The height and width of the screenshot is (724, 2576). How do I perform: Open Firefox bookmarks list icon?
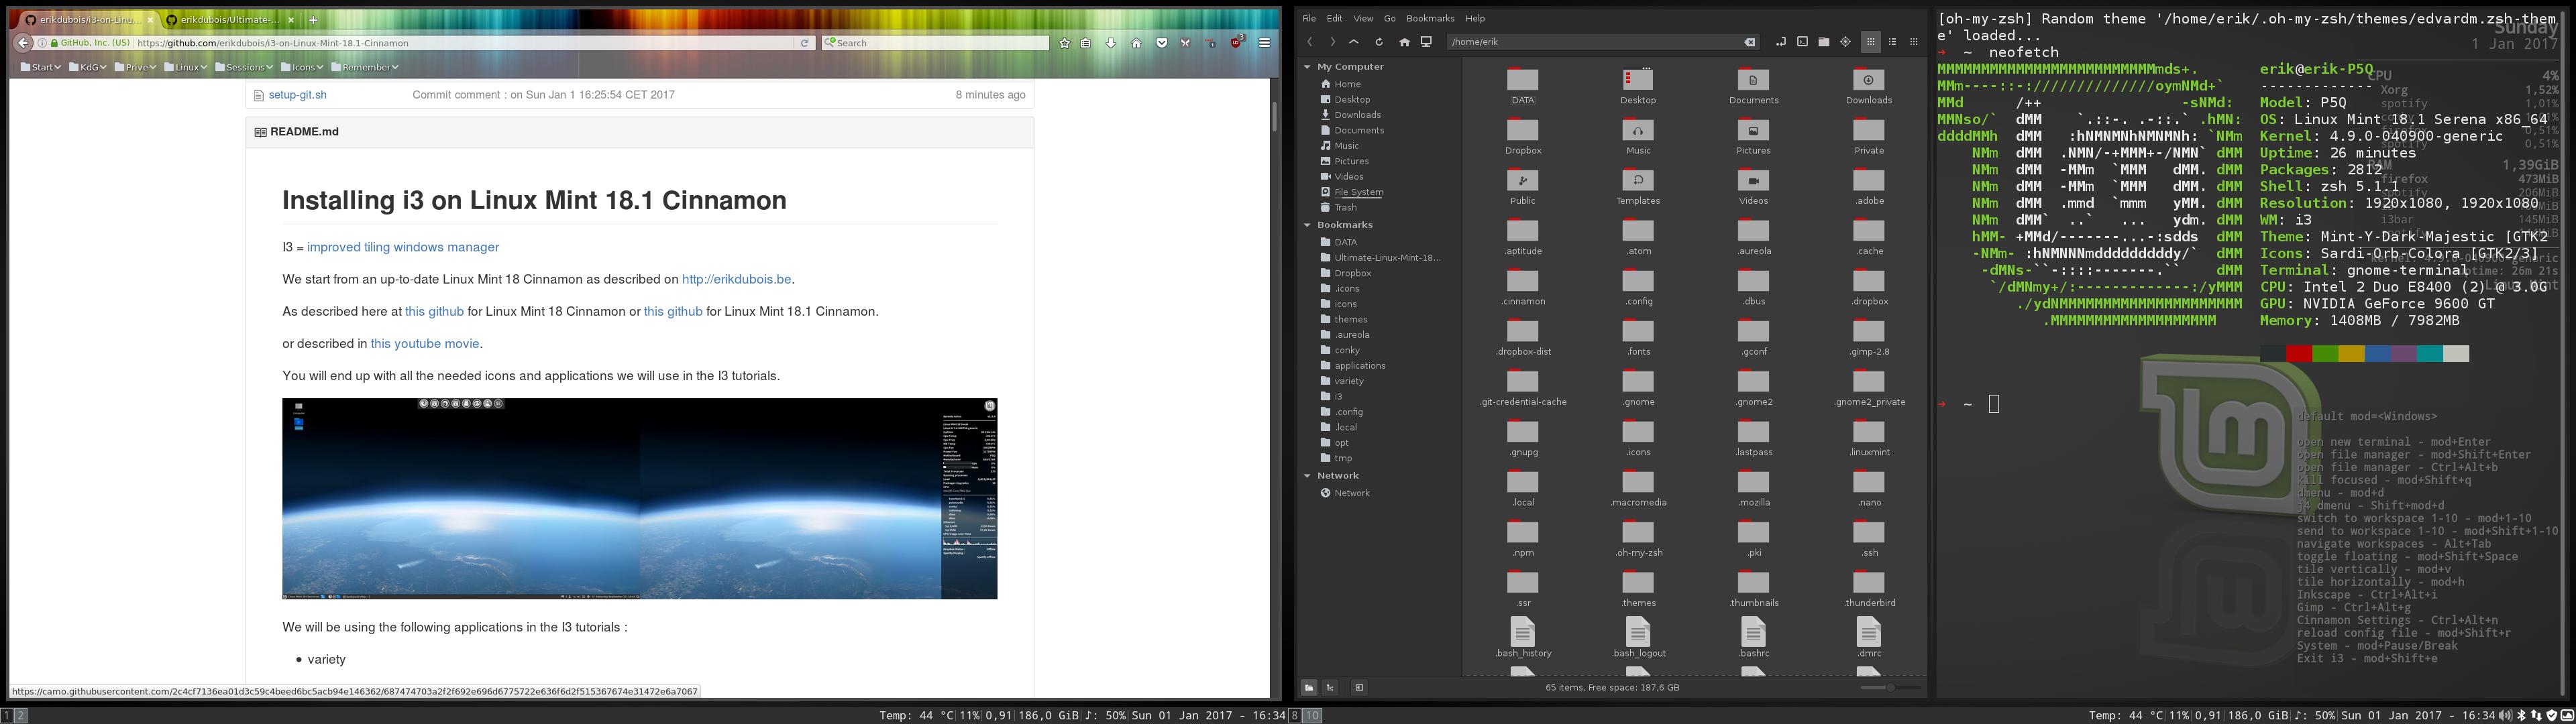[x=1086, y=43]
